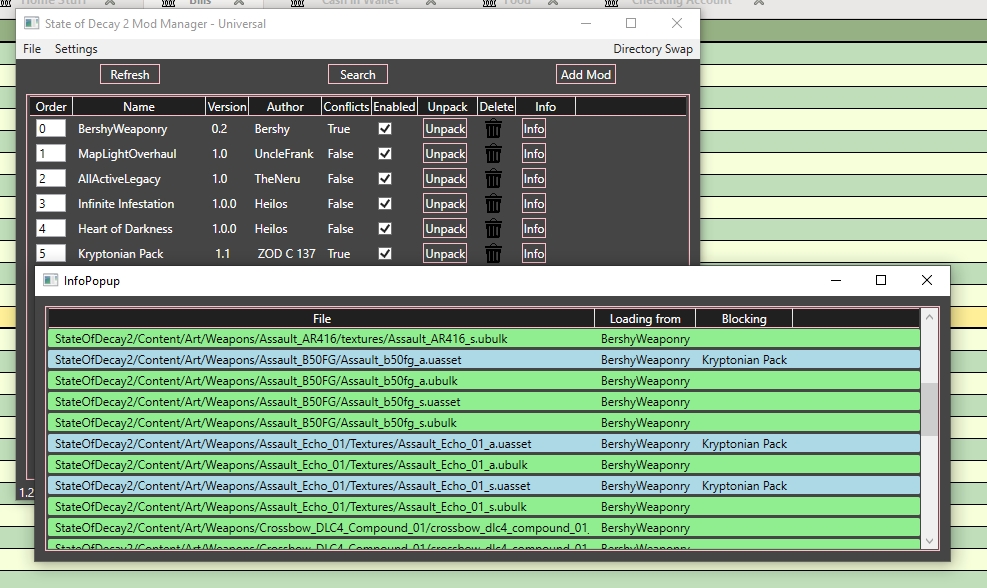Disable the BershyWeaponry mod checkbox
Screen dimensions: 987x588
(385, 128)
